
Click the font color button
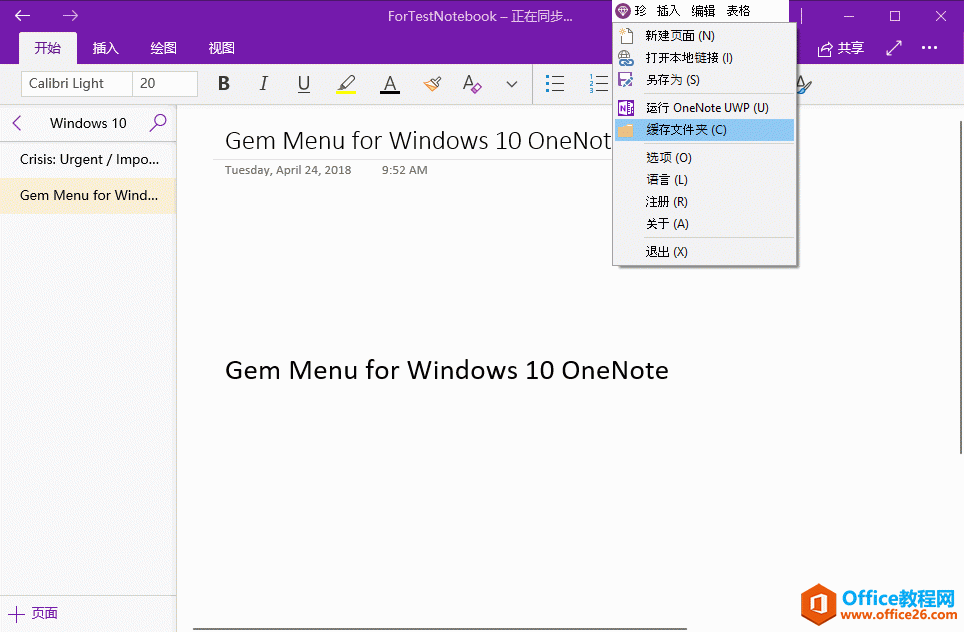pos(390,84)
